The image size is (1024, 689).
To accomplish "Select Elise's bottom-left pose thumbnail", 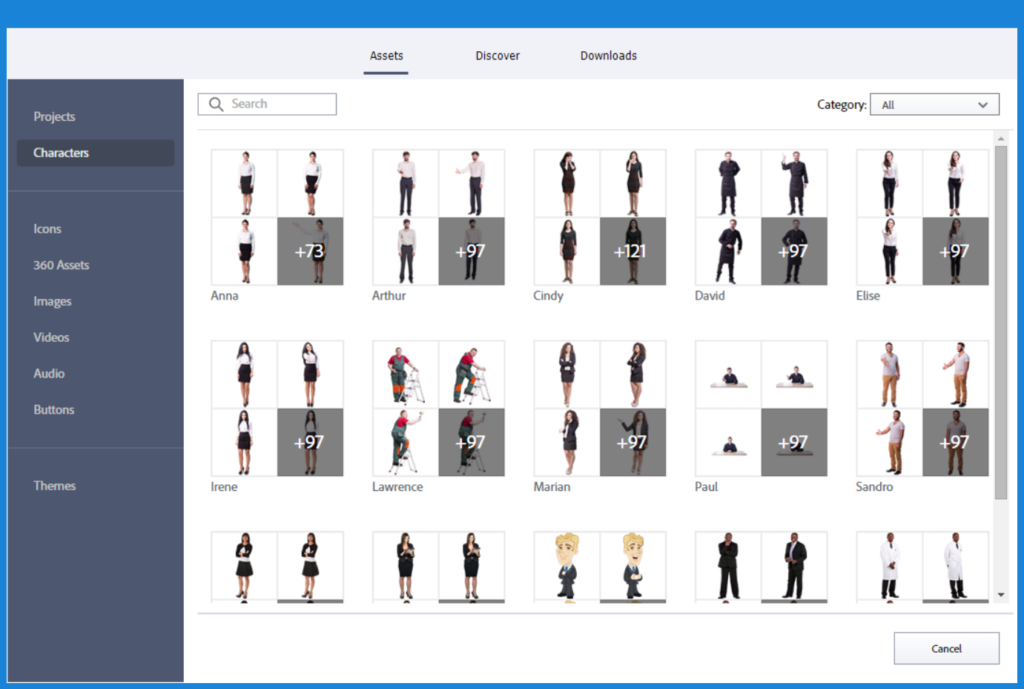I will (889, 251).
